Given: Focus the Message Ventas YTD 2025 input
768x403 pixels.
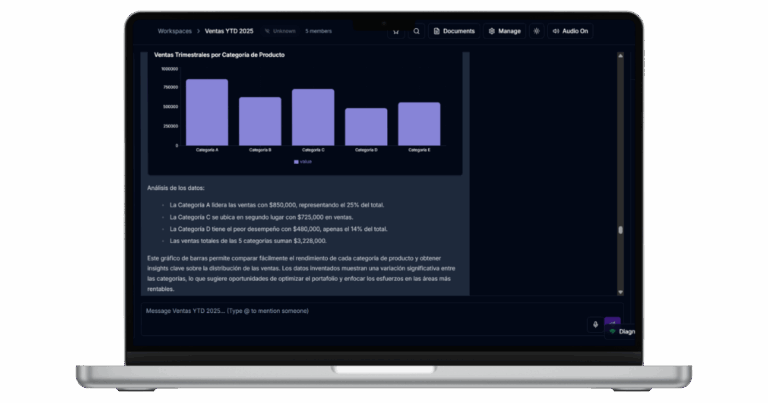Looking at the screenshot, I should (x=360, y=311).
